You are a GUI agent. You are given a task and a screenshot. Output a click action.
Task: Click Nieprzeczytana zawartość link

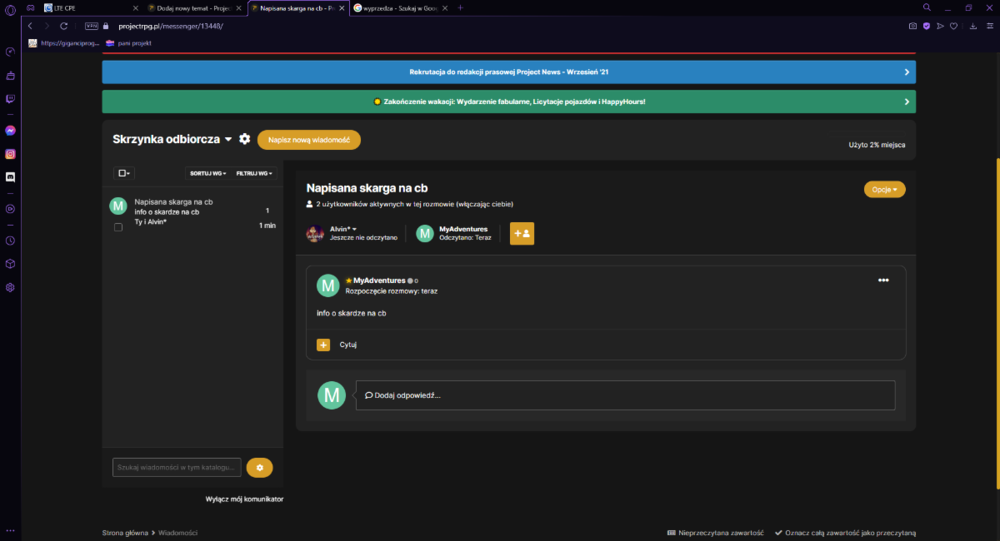click(x=716, y=533)
